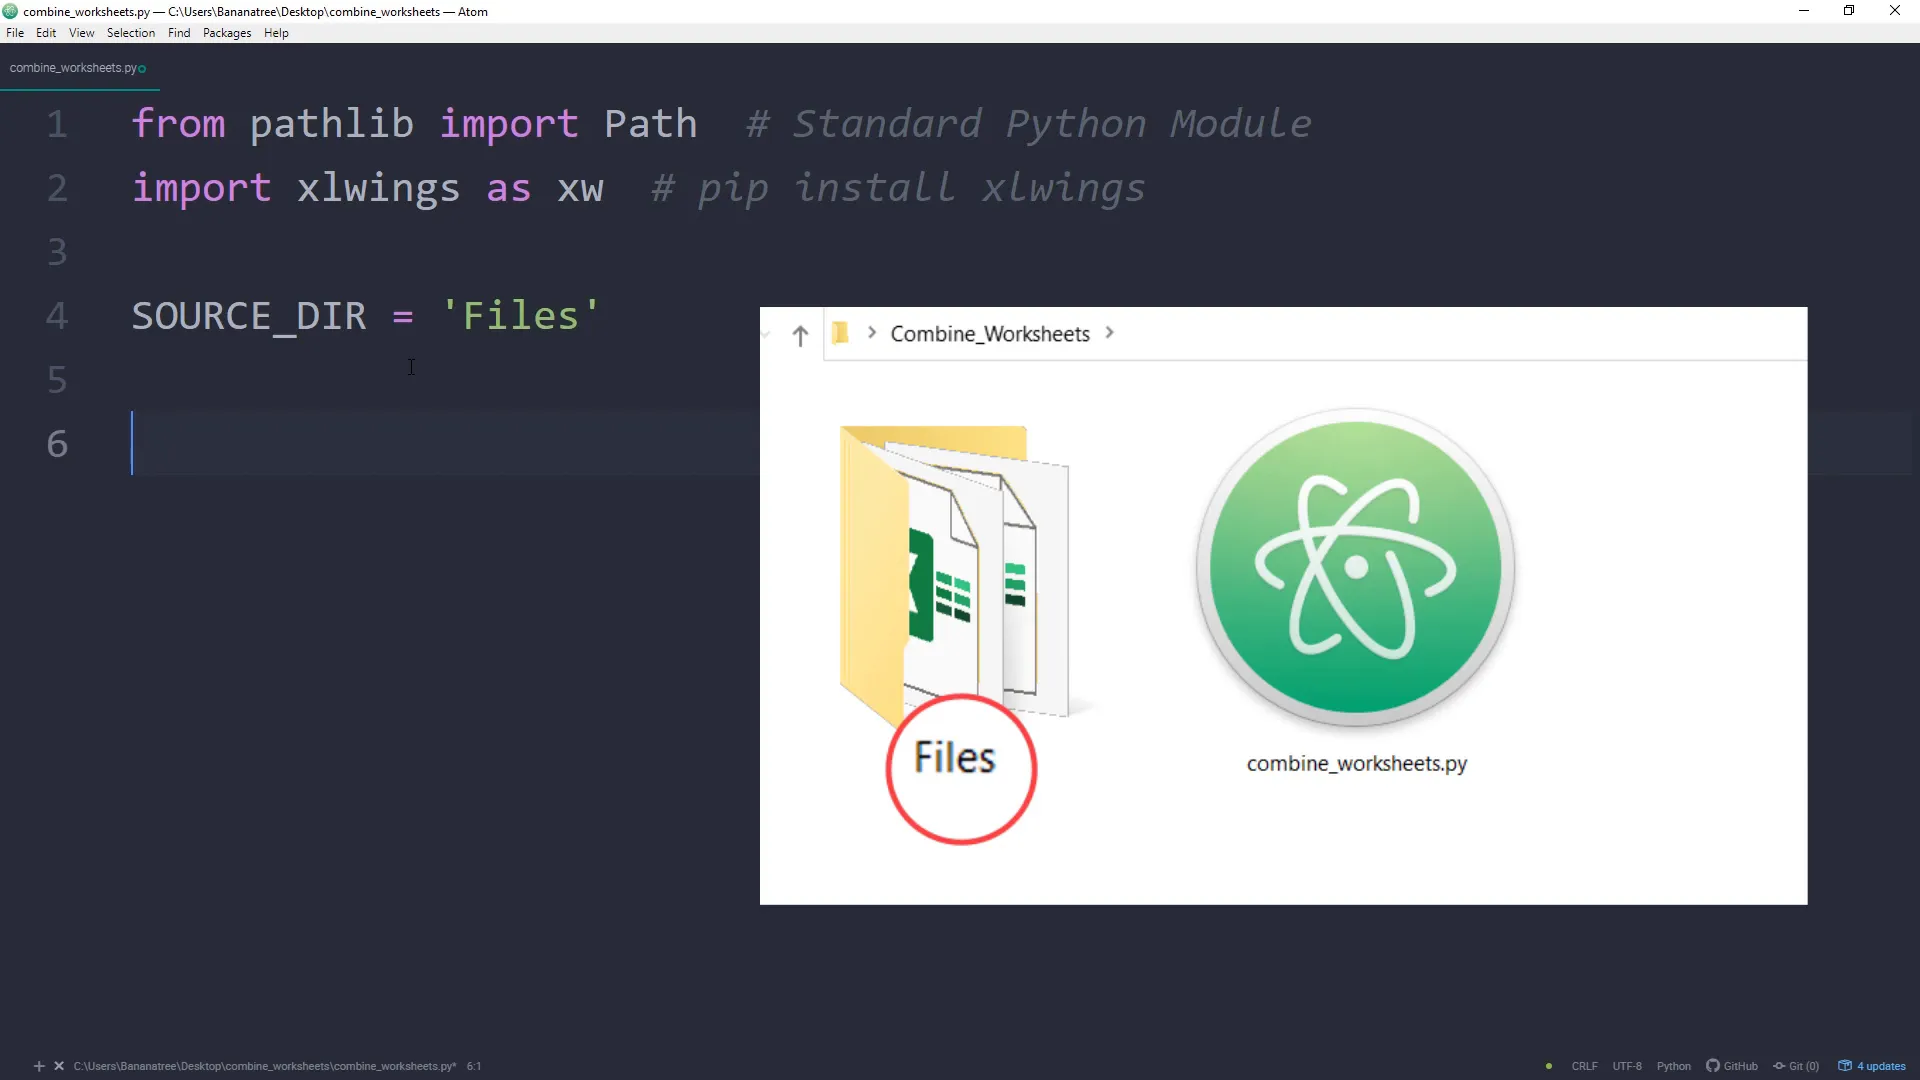Viewport: 1920px width, 1080px height.
Task: Expand the breadcrumb chevron after Combine_Worksheets
Action: 1110,333
